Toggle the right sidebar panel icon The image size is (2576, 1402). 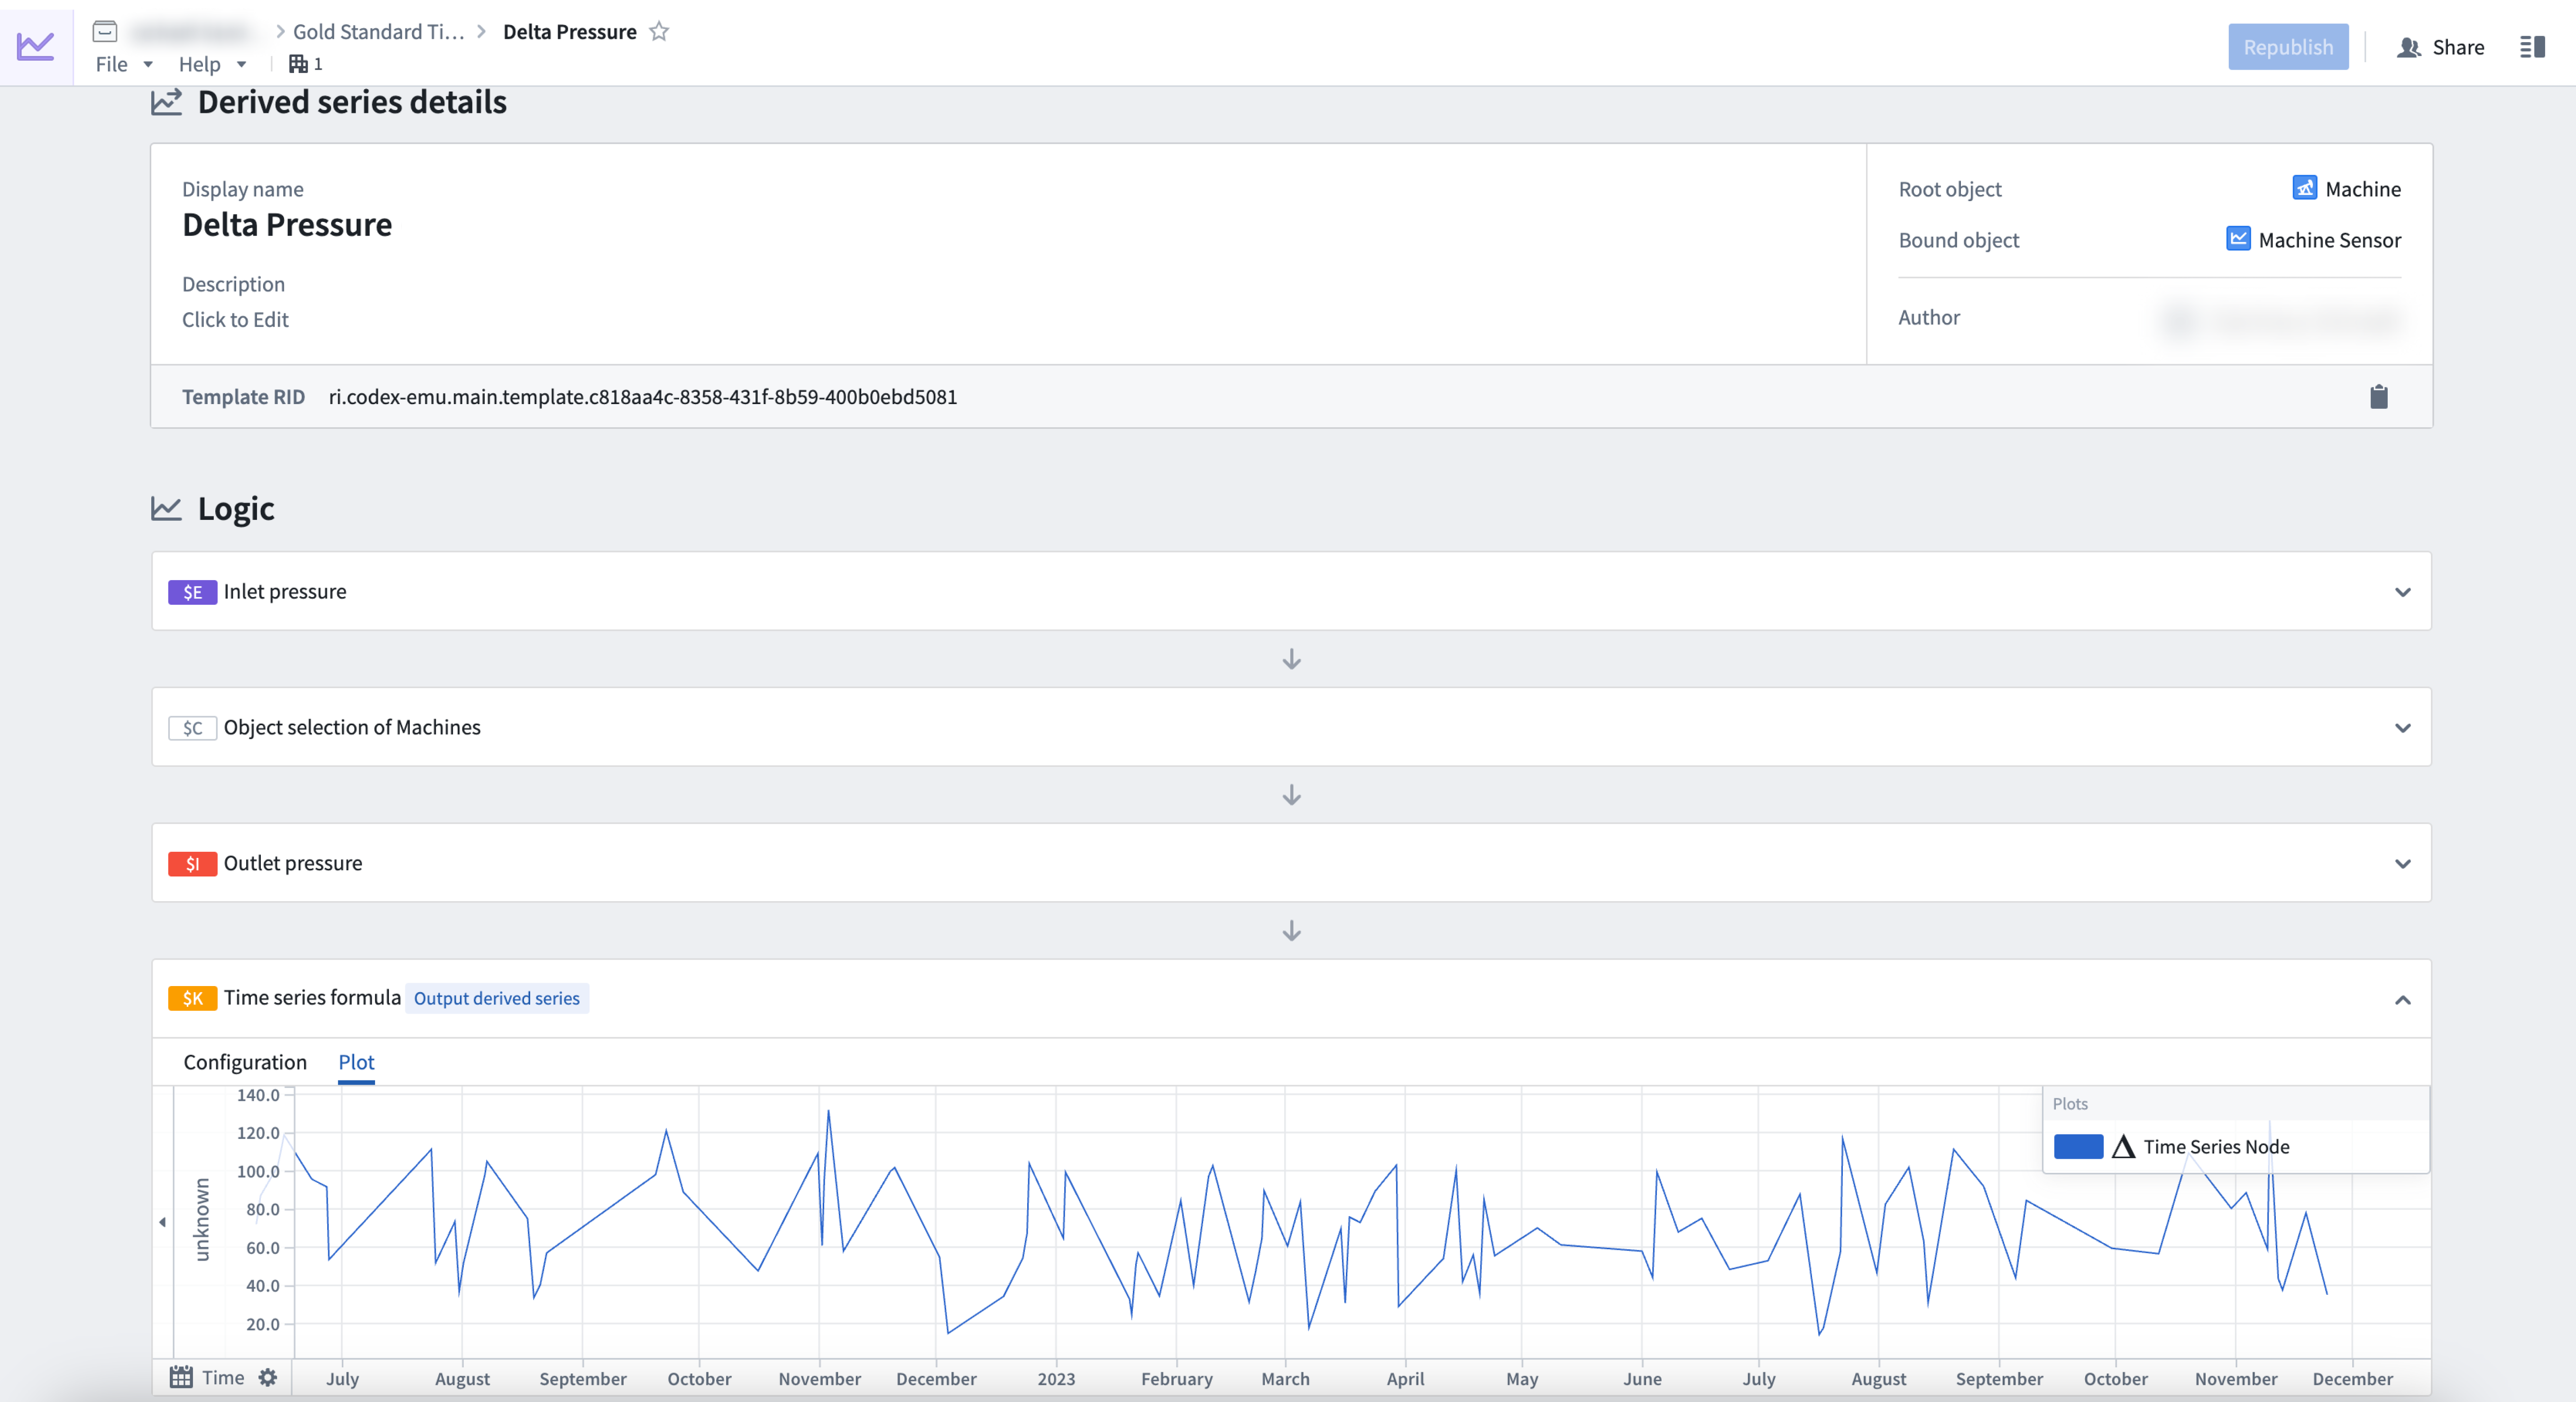[2532, 47]
